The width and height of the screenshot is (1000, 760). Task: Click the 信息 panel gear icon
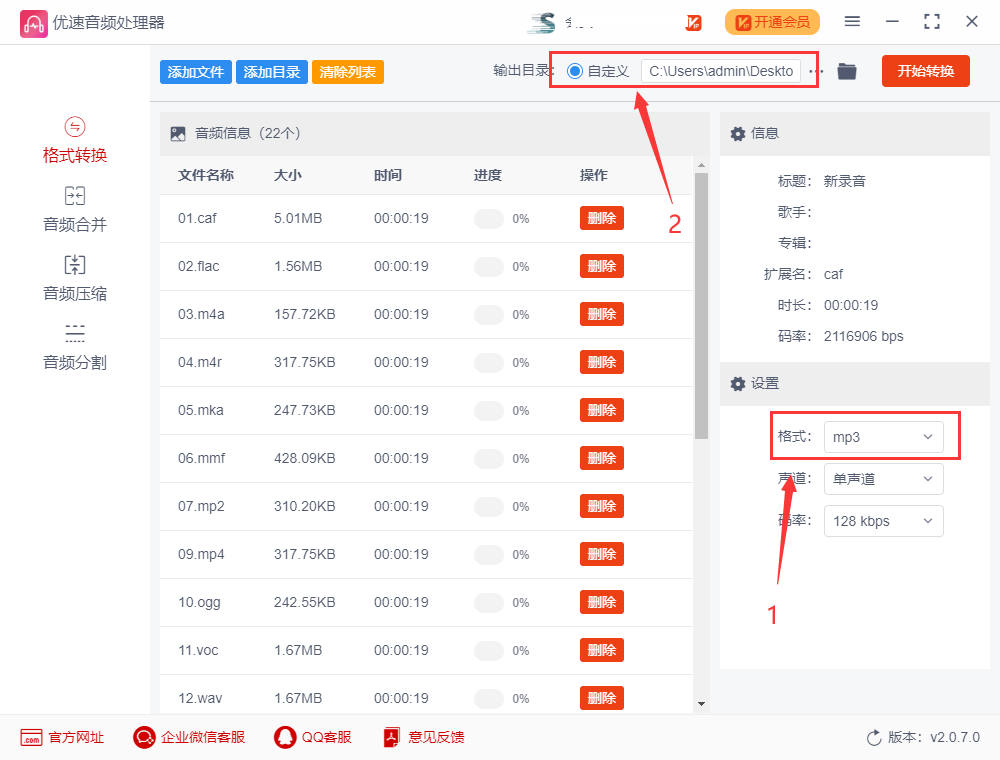coord(737,134)
